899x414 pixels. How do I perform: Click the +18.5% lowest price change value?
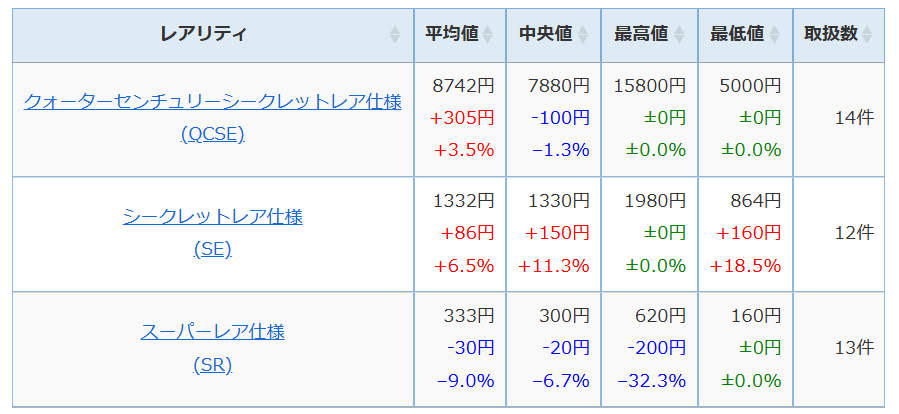coord(745,266)
